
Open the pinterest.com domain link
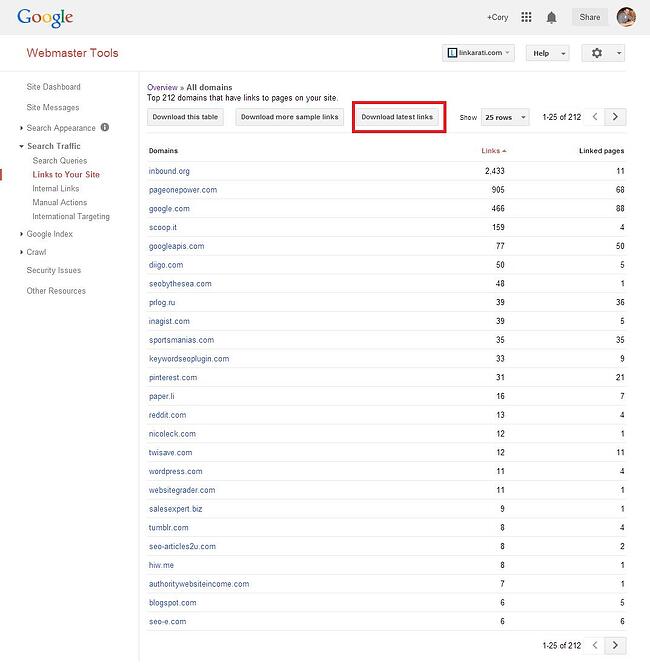pos(173,378)
